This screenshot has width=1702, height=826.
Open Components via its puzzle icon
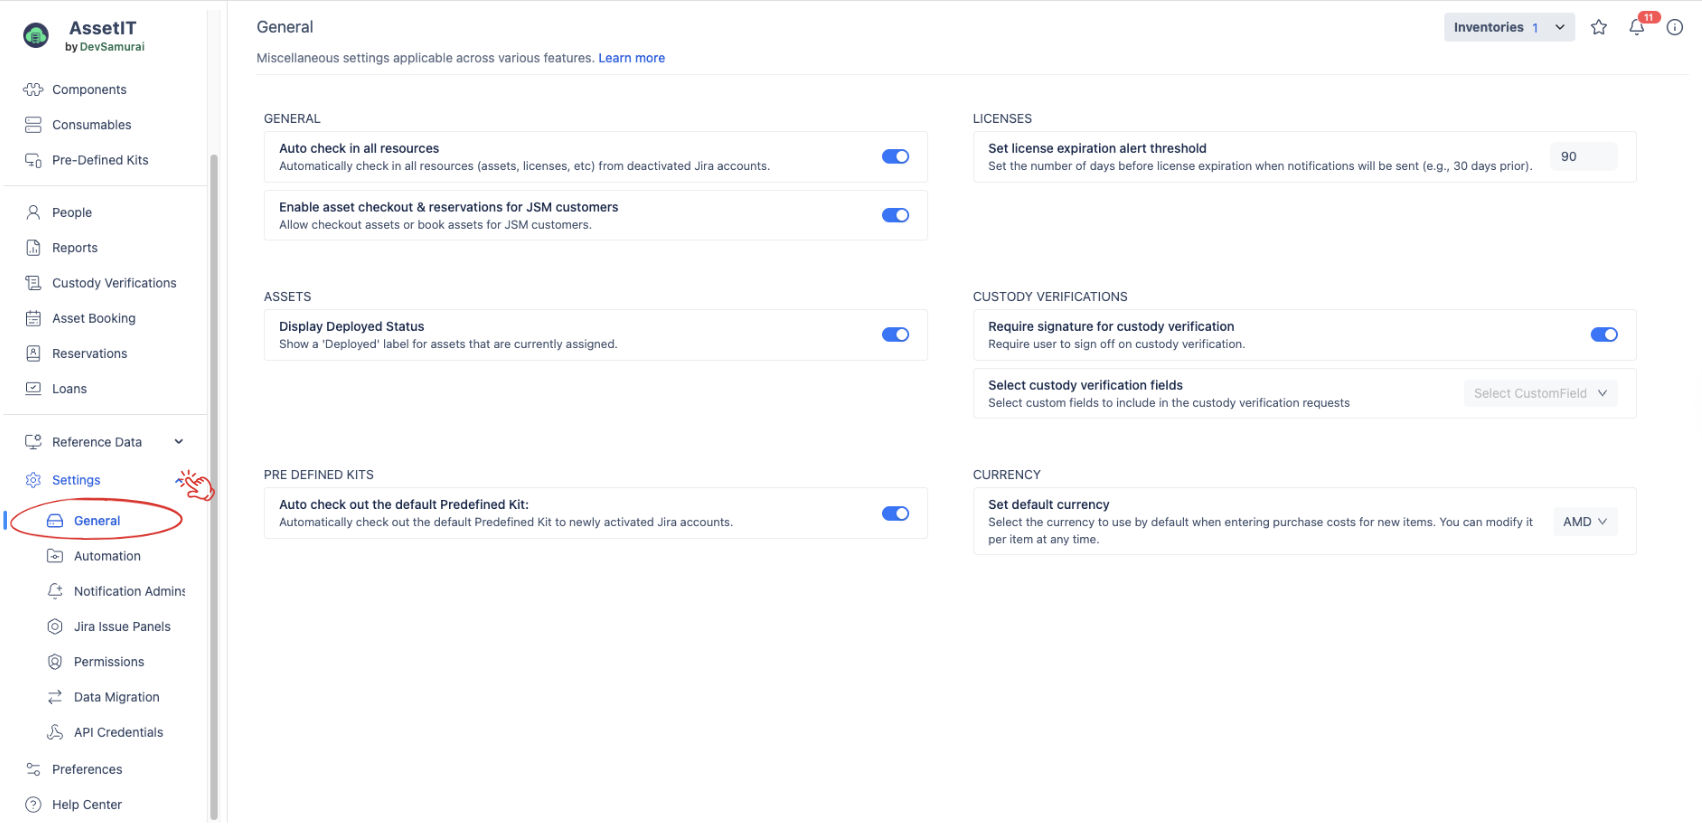point(33,90)
